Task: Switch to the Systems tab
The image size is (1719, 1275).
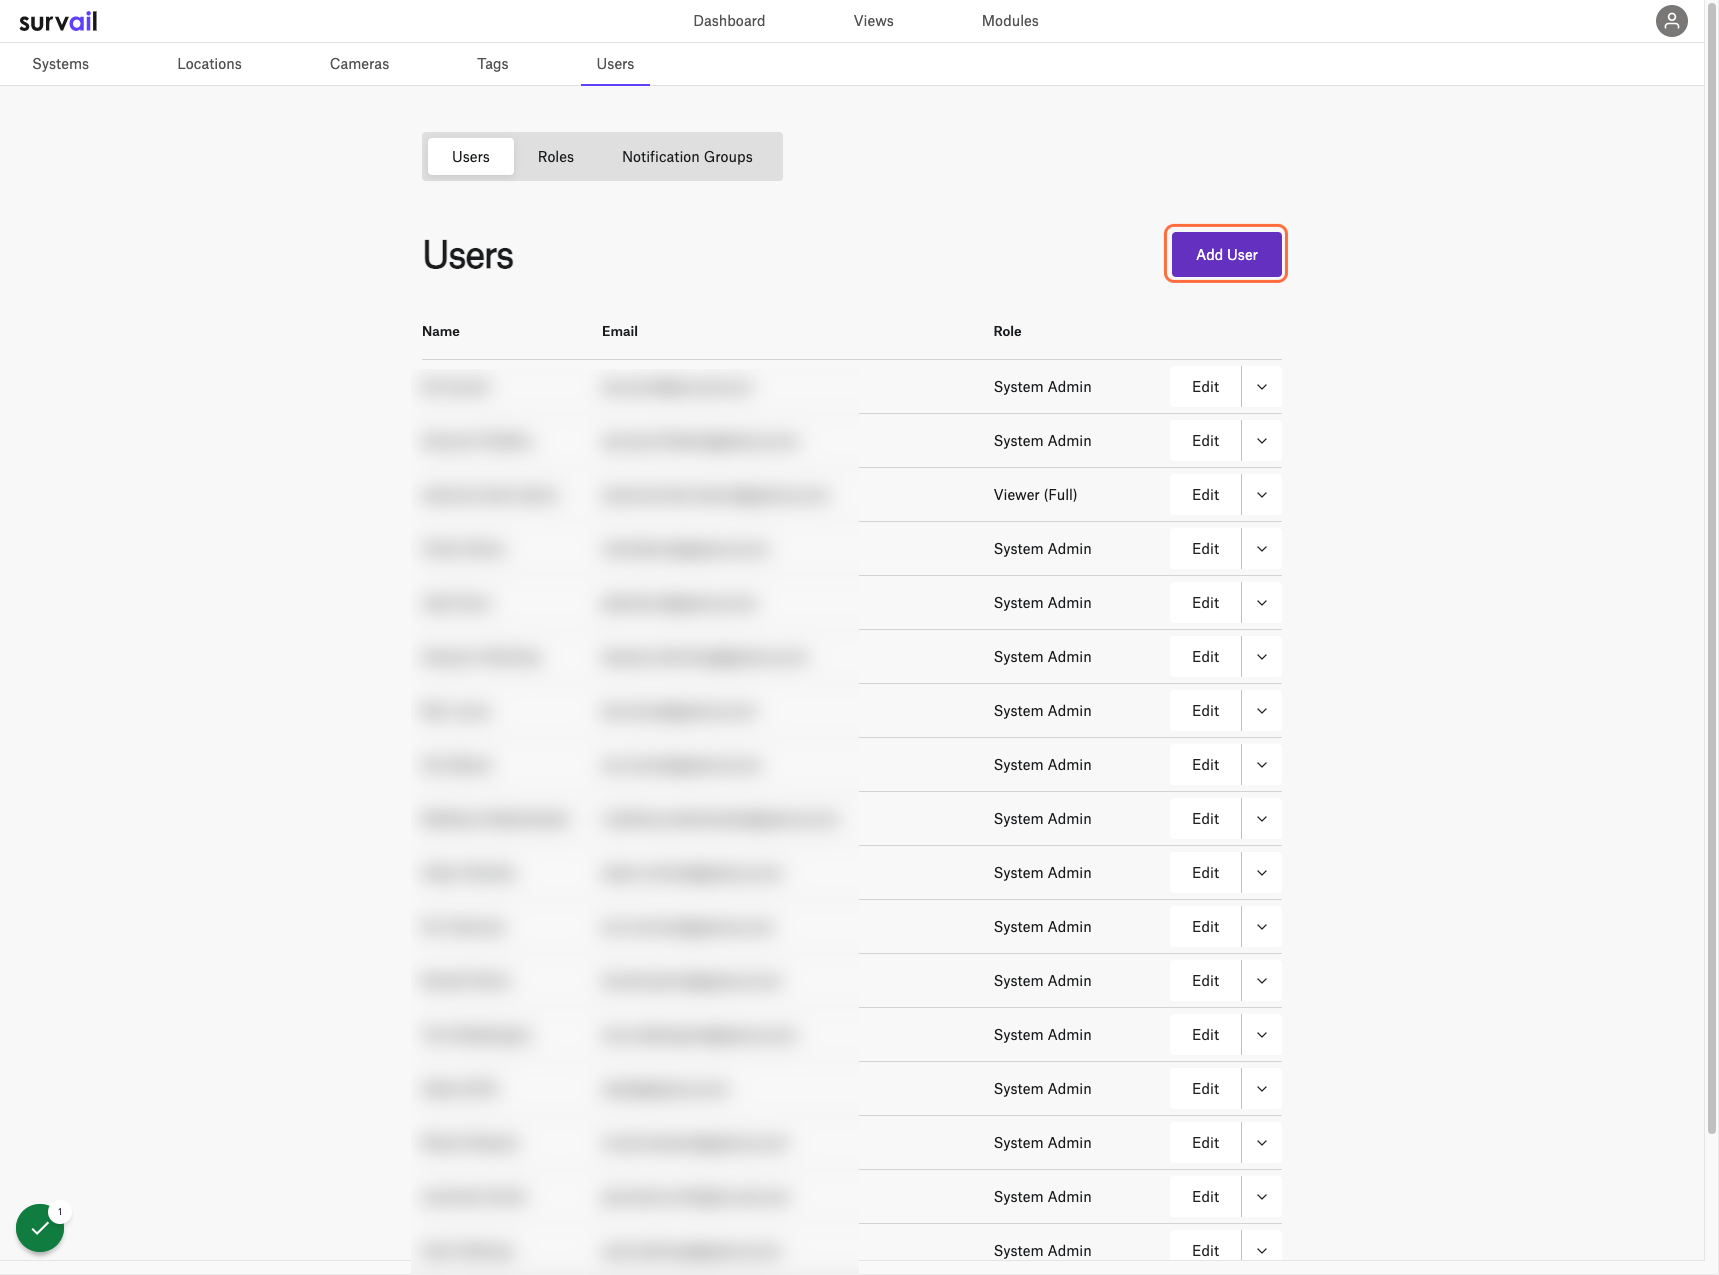Action: pyautogui.click(x=60, y=64)
